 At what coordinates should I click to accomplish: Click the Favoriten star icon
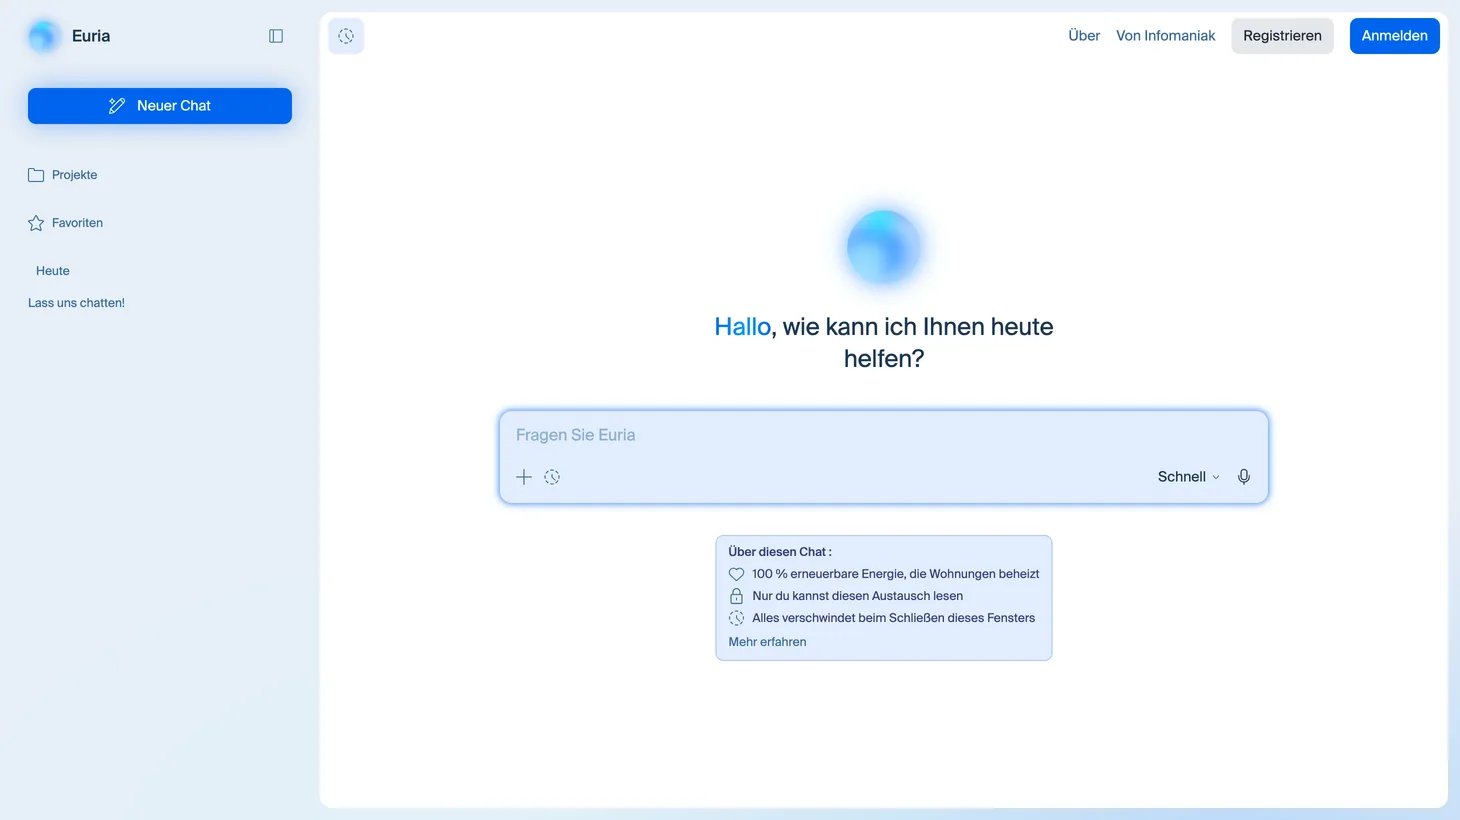click(36, 223)
